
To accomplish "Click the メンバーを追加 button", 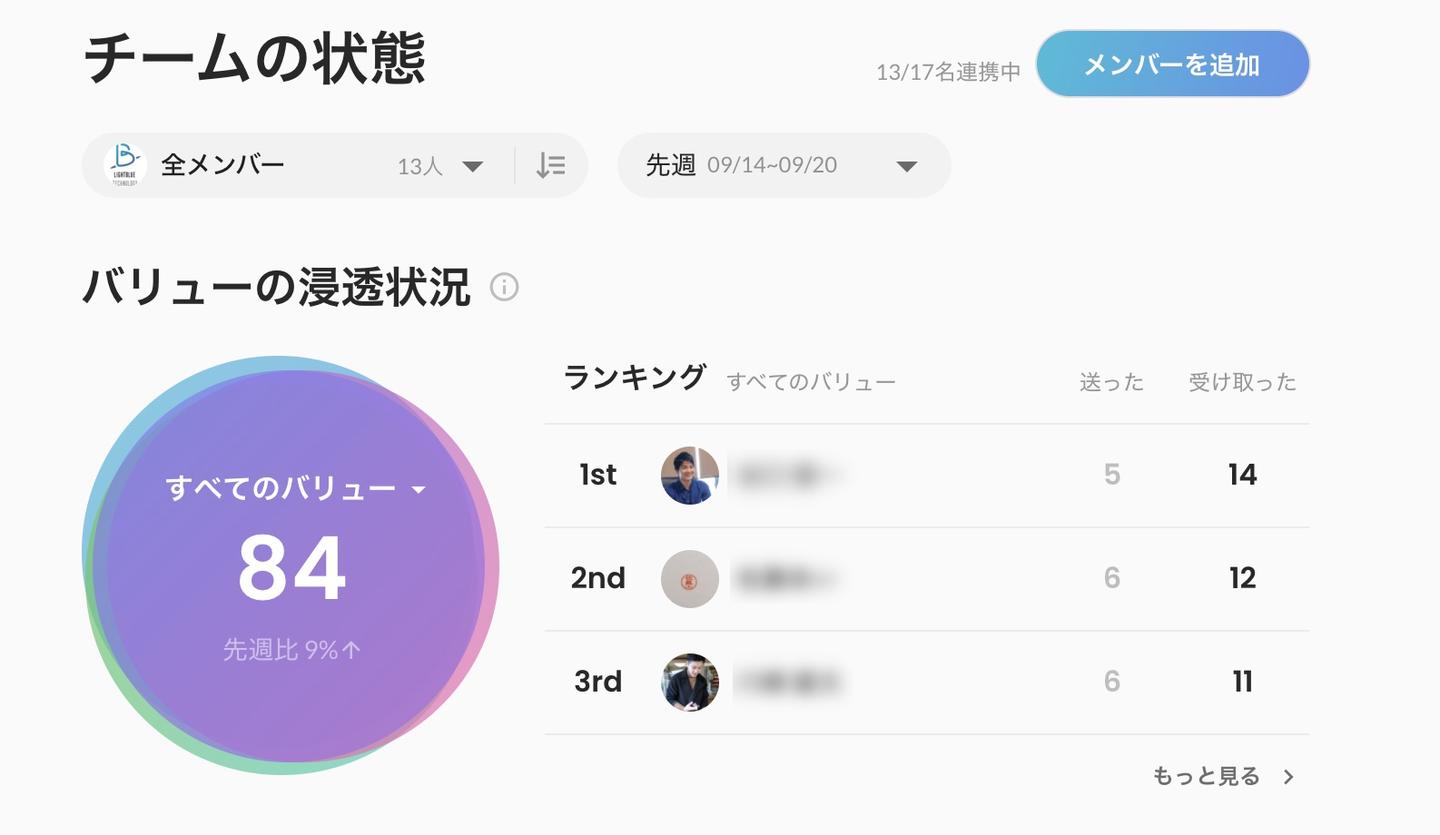I will point(1172,64).
